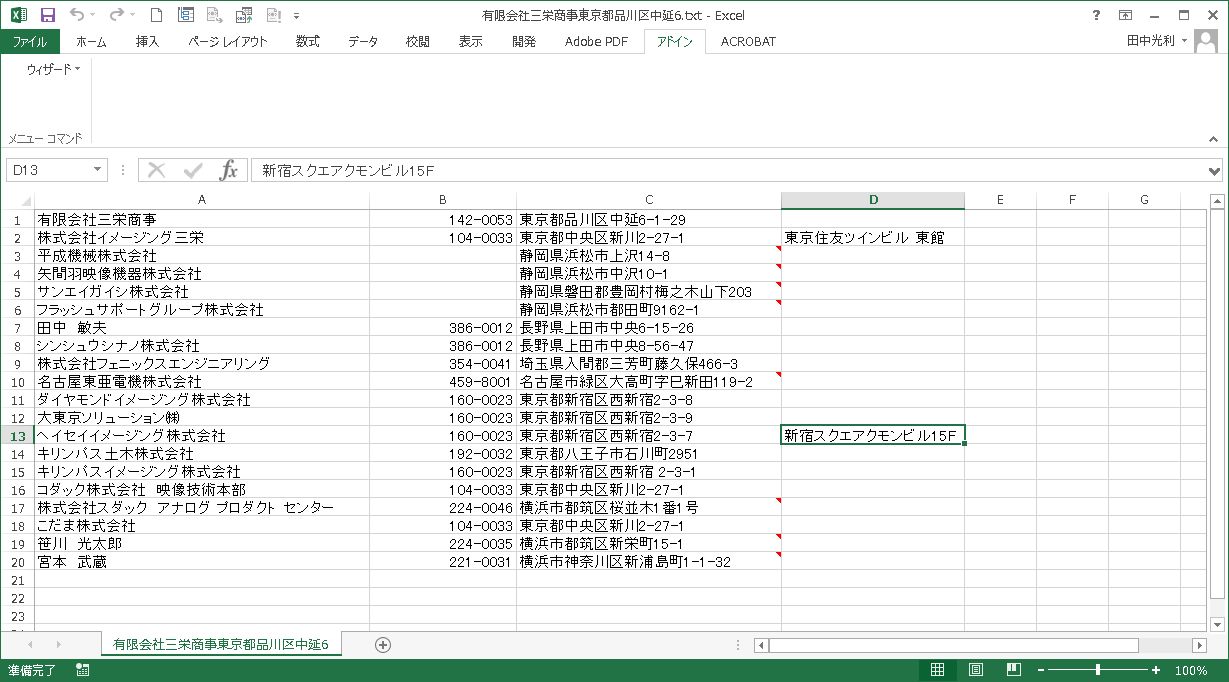Open the Name Box dropdown showing D13
The height and width of the screenshot is (682, 1229).
97,170
